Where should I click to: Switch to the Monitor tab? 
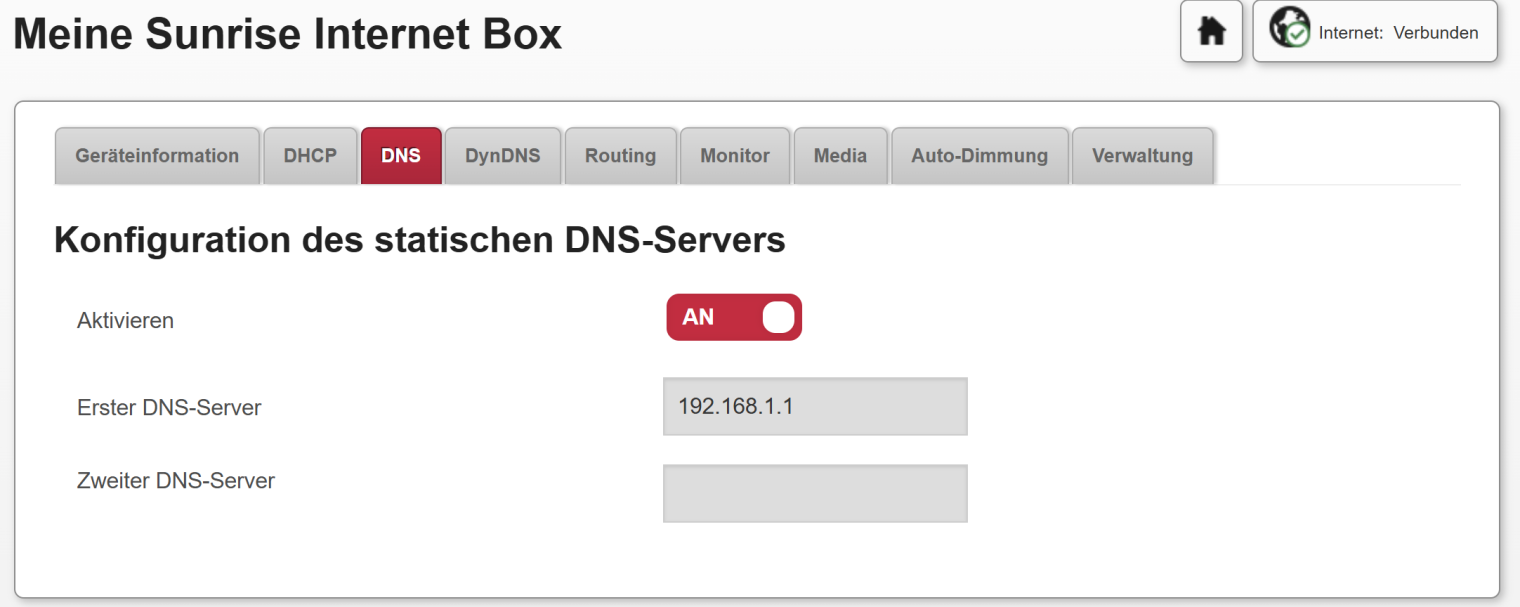pos(735,156)
